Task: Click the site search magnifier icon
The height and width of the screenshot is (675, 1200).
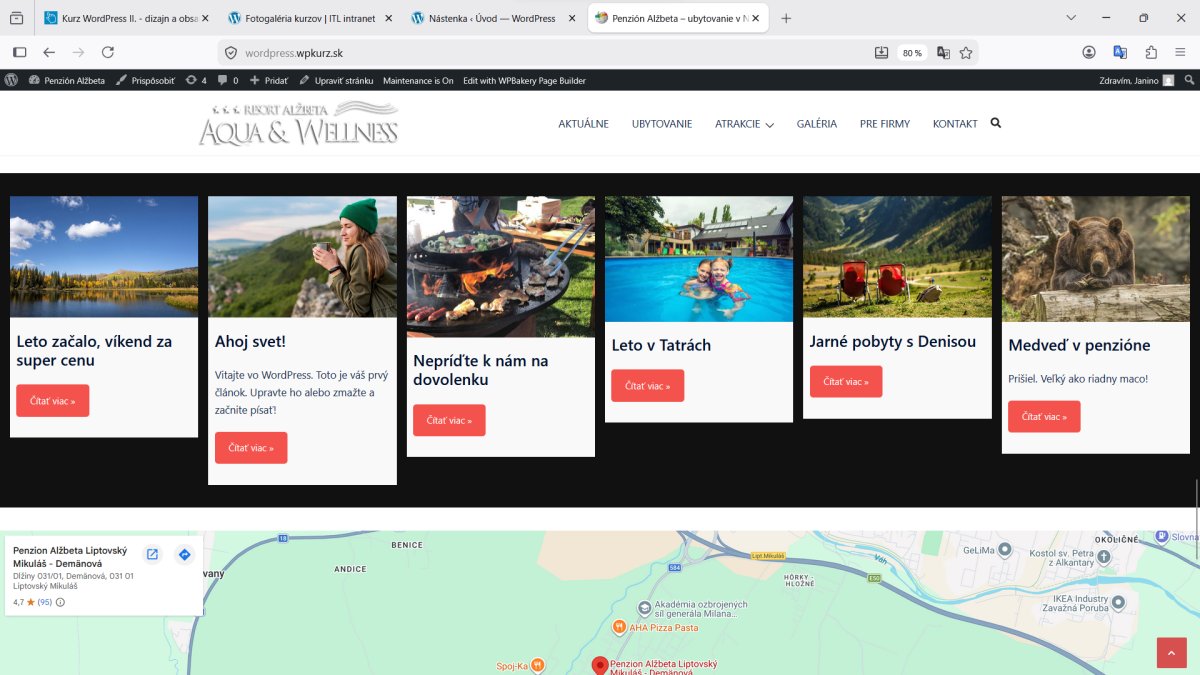Action: 995,123
